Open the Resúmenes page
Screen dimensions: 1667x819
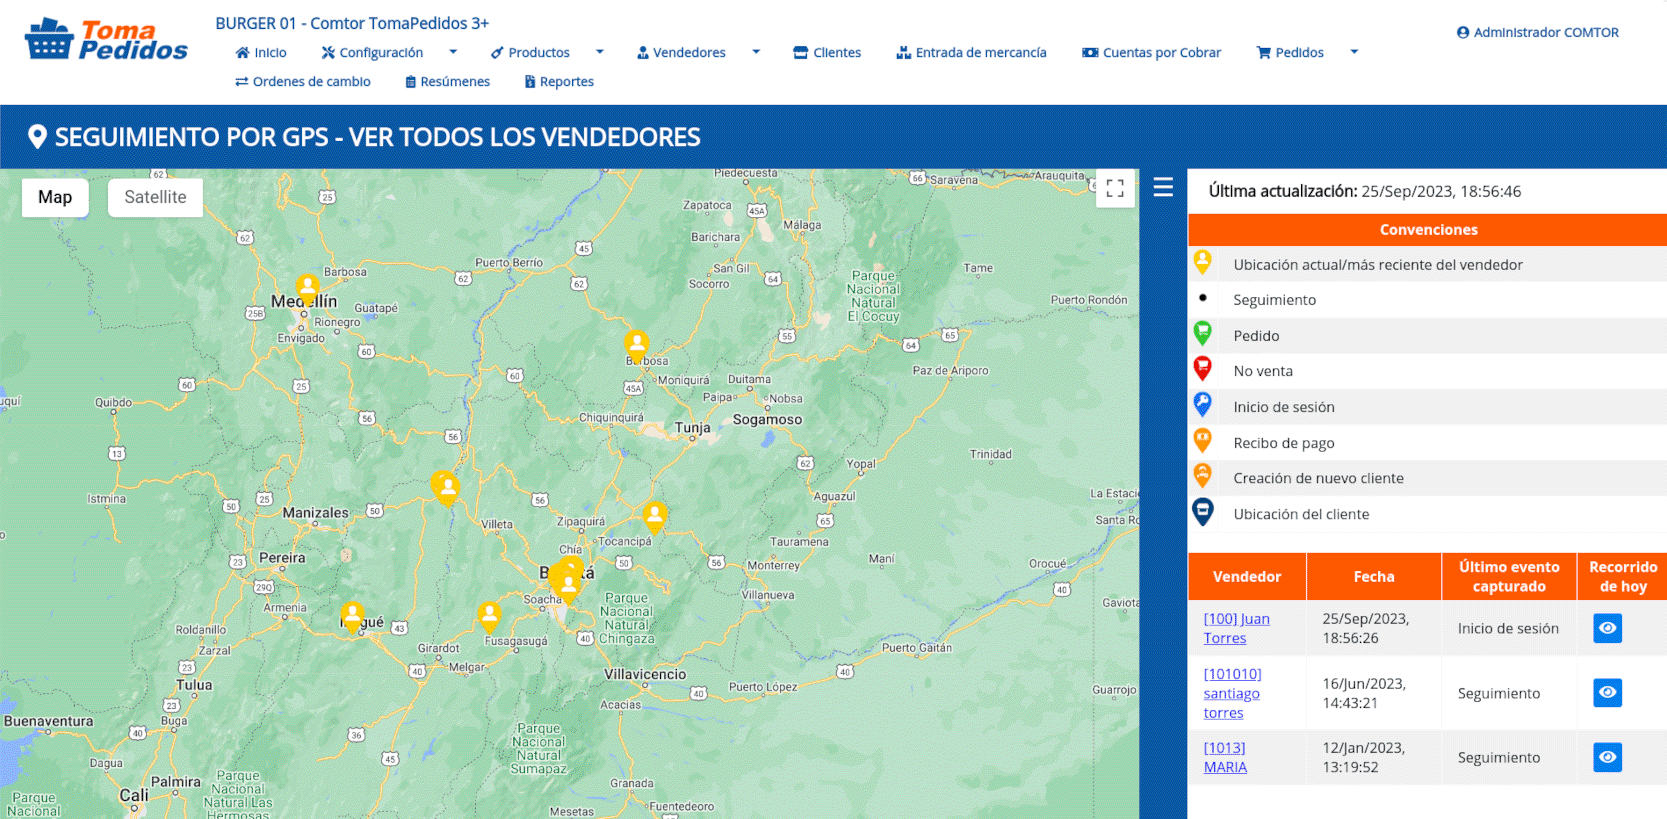448,82
